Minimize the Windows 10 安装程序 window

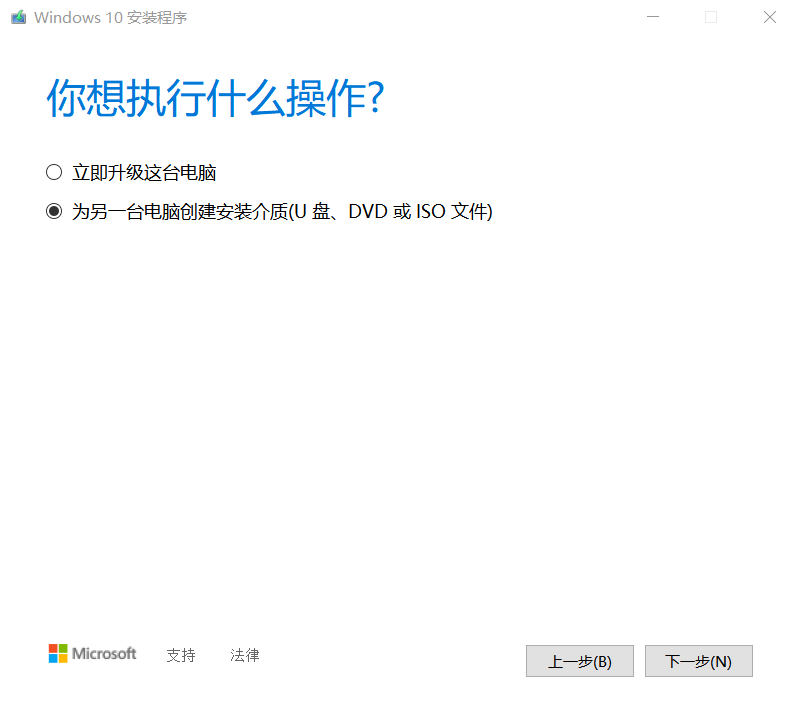pyautogui.click(x=653, y=17)
